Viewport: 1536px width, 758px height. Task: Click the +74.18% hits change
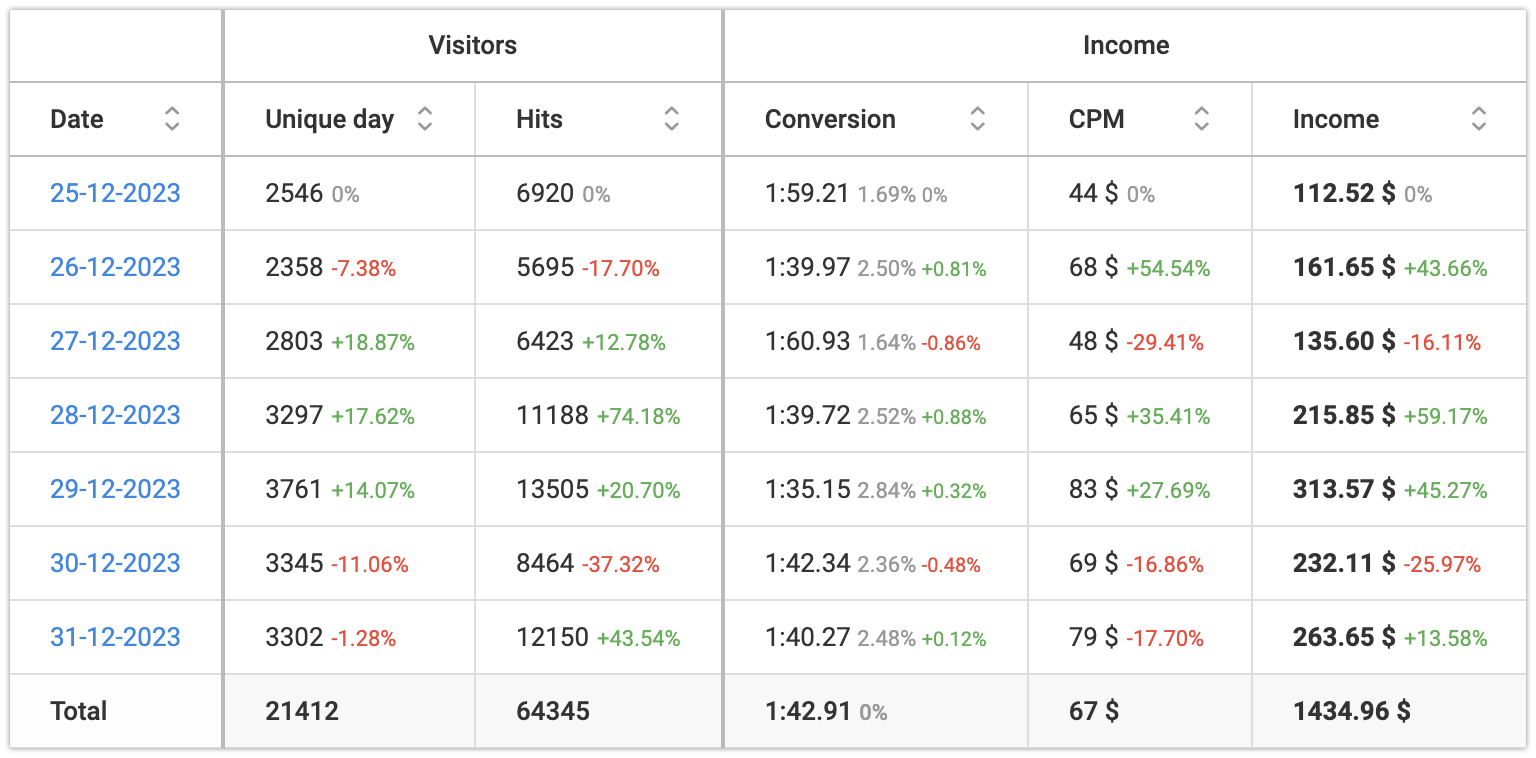tap(639, 416)
